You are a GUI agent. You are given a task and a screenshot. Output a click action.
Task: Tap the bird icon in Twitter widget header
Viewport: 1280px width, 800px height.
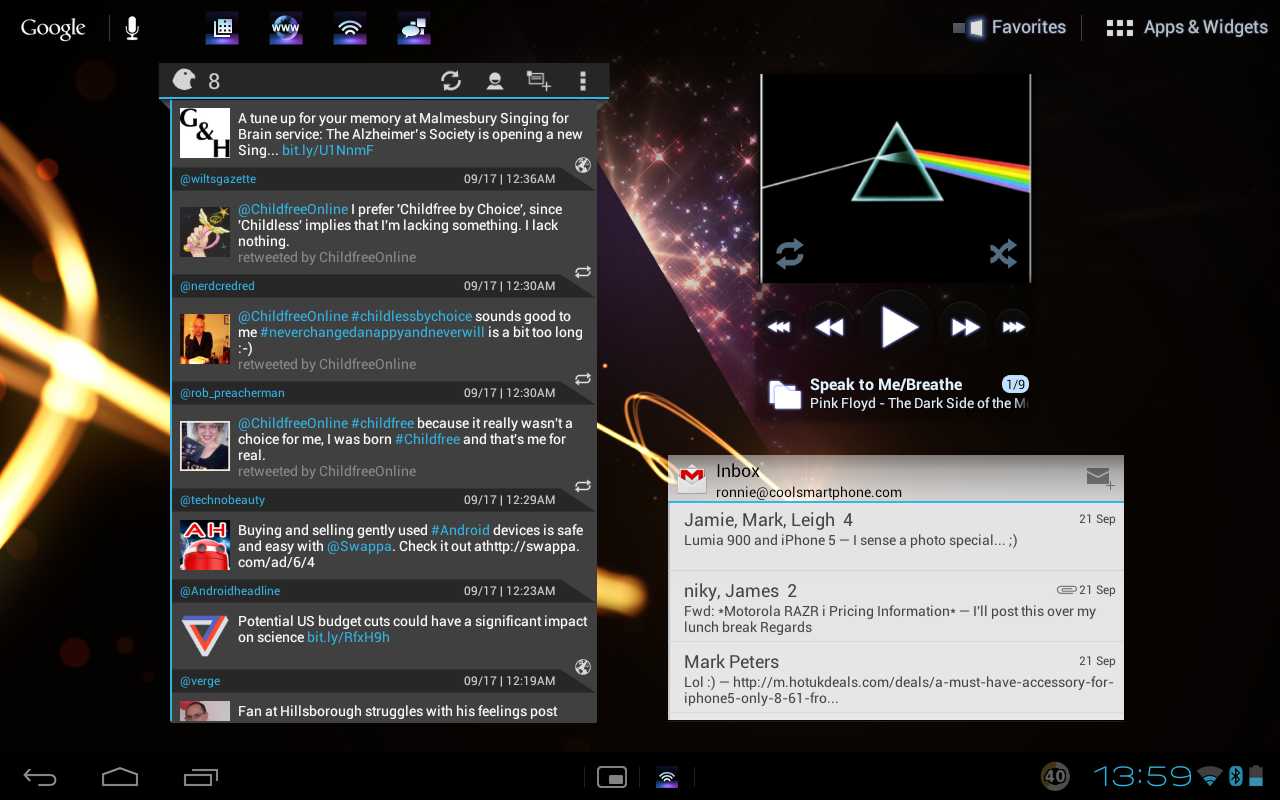pyautogui.click(x=184, y=80)
